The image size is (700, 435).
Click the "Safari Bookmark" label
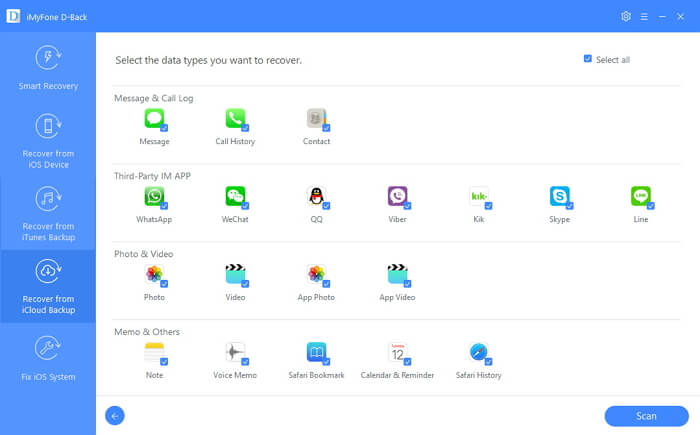pos(317,375)
